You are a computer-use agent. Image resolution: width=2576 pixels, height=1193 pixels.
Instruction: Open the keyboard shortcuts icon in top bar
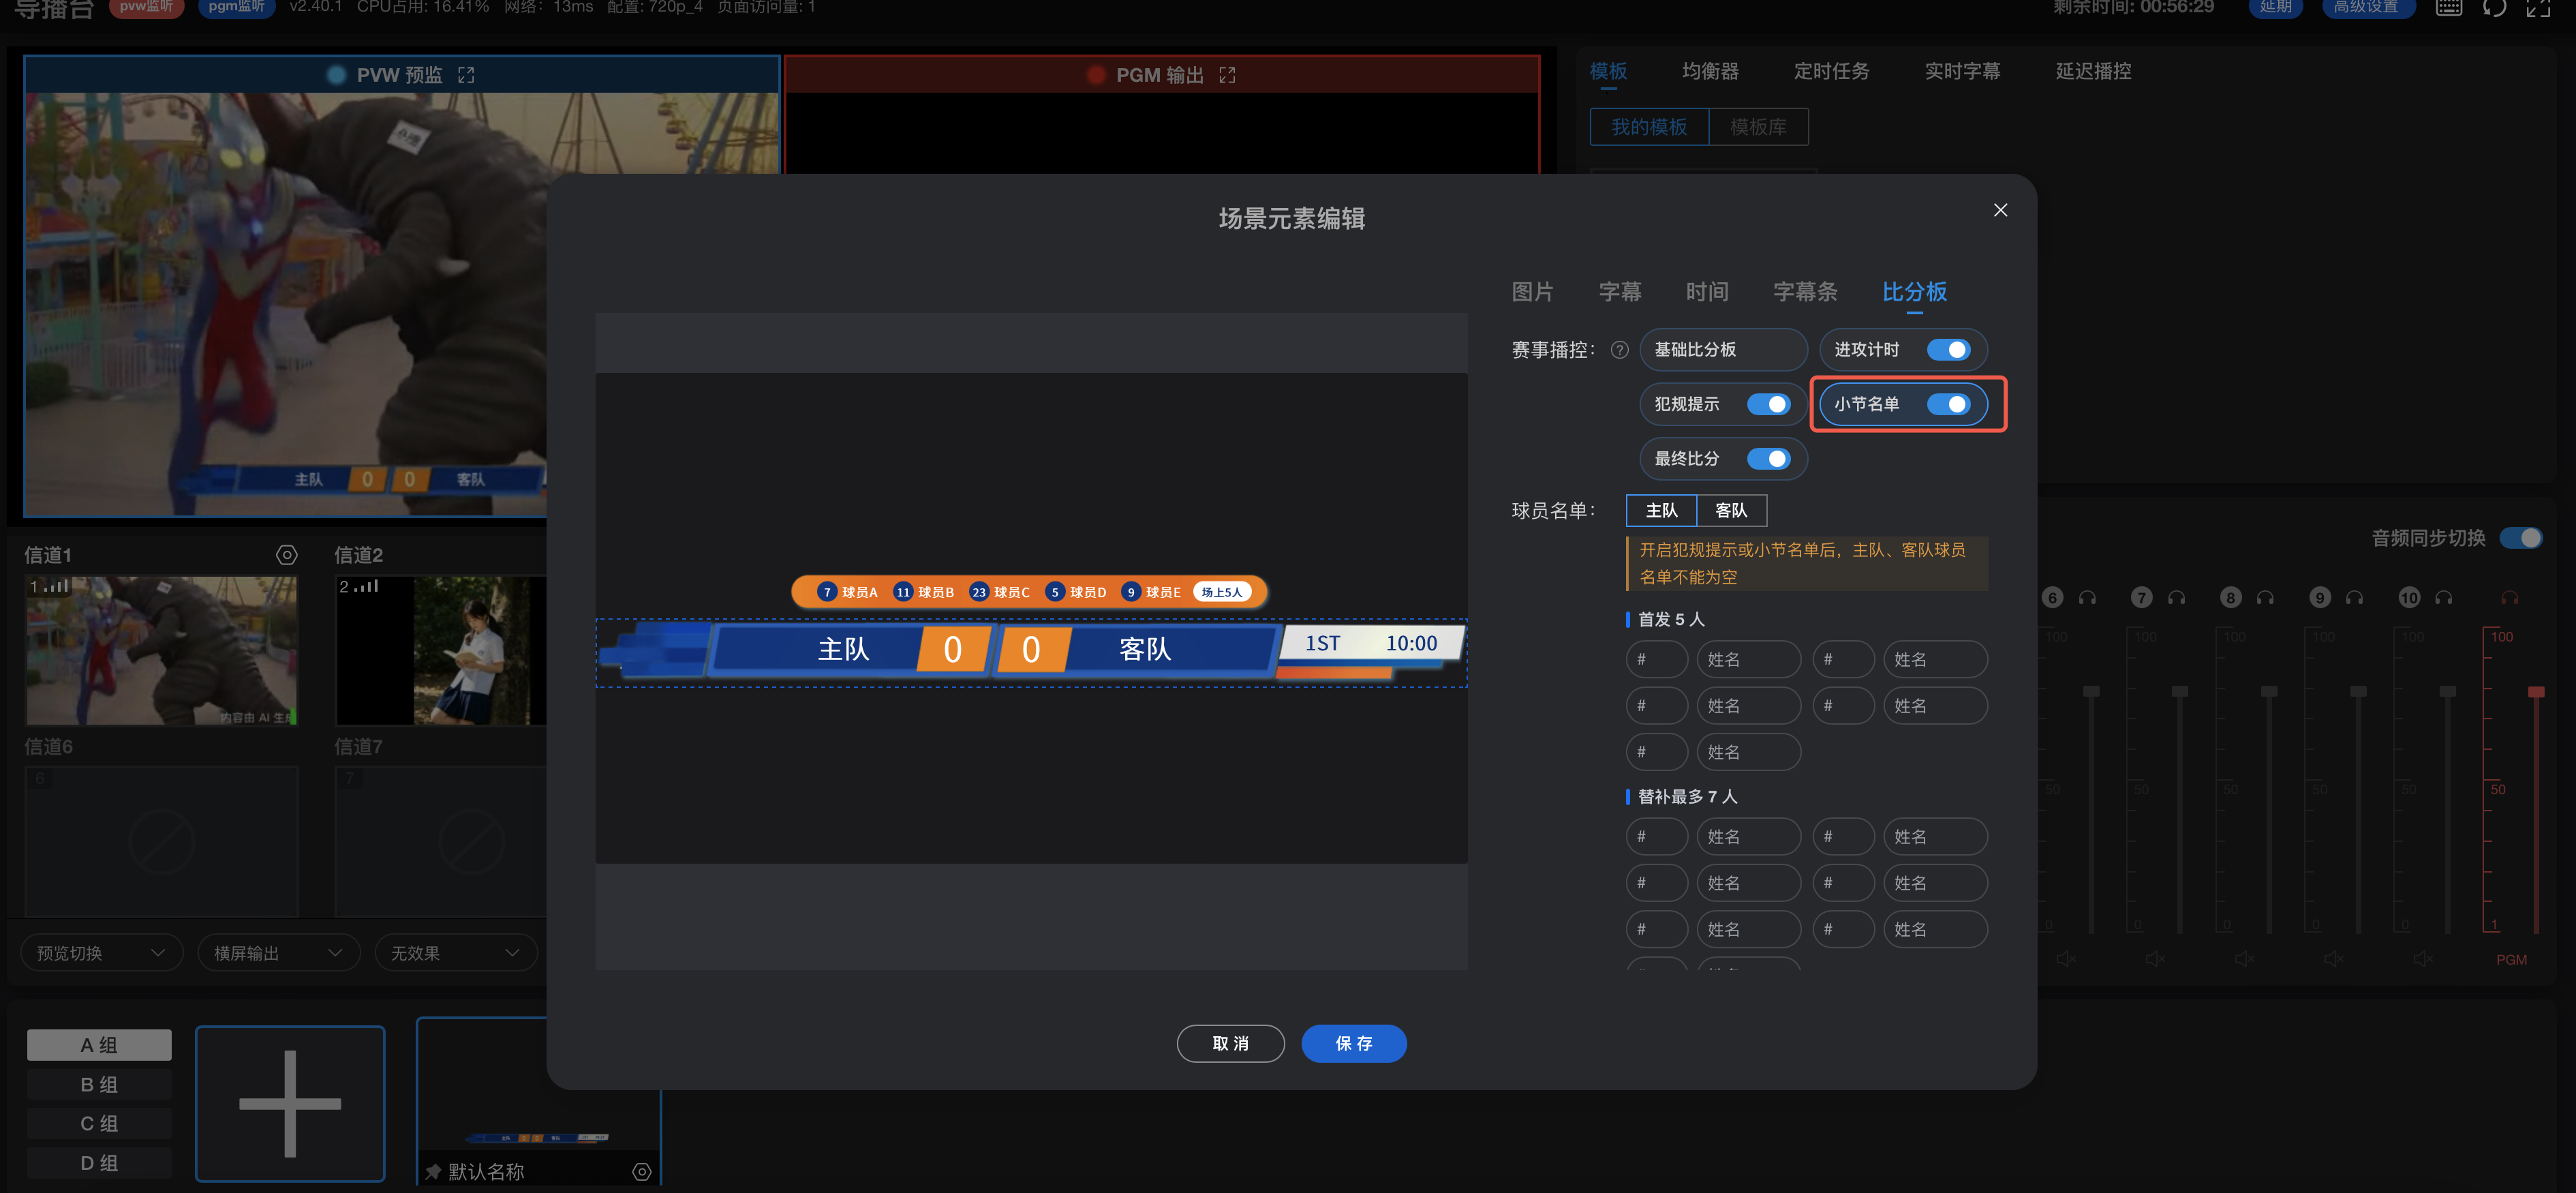pos(2449,7)
